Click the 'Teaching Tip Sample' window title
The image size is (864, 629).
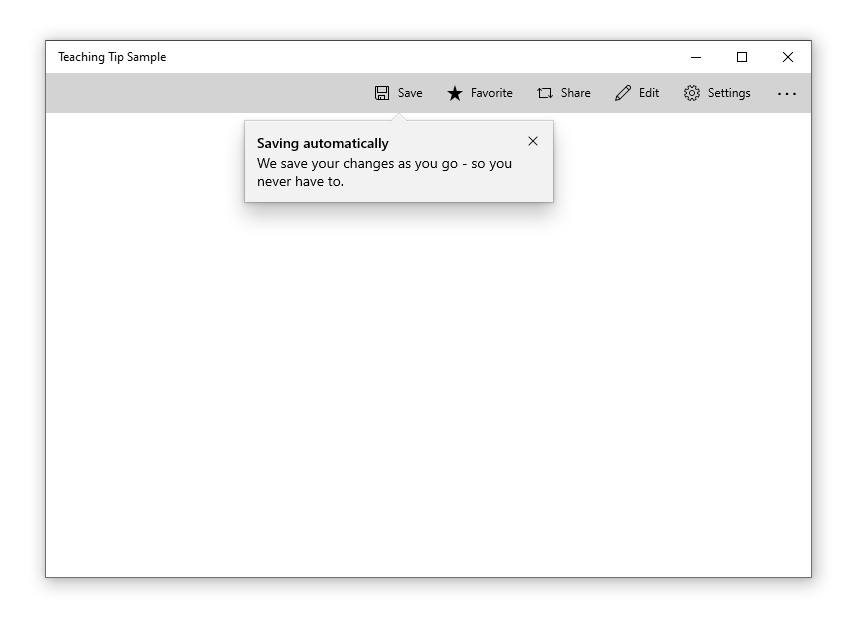coord(112,57)
